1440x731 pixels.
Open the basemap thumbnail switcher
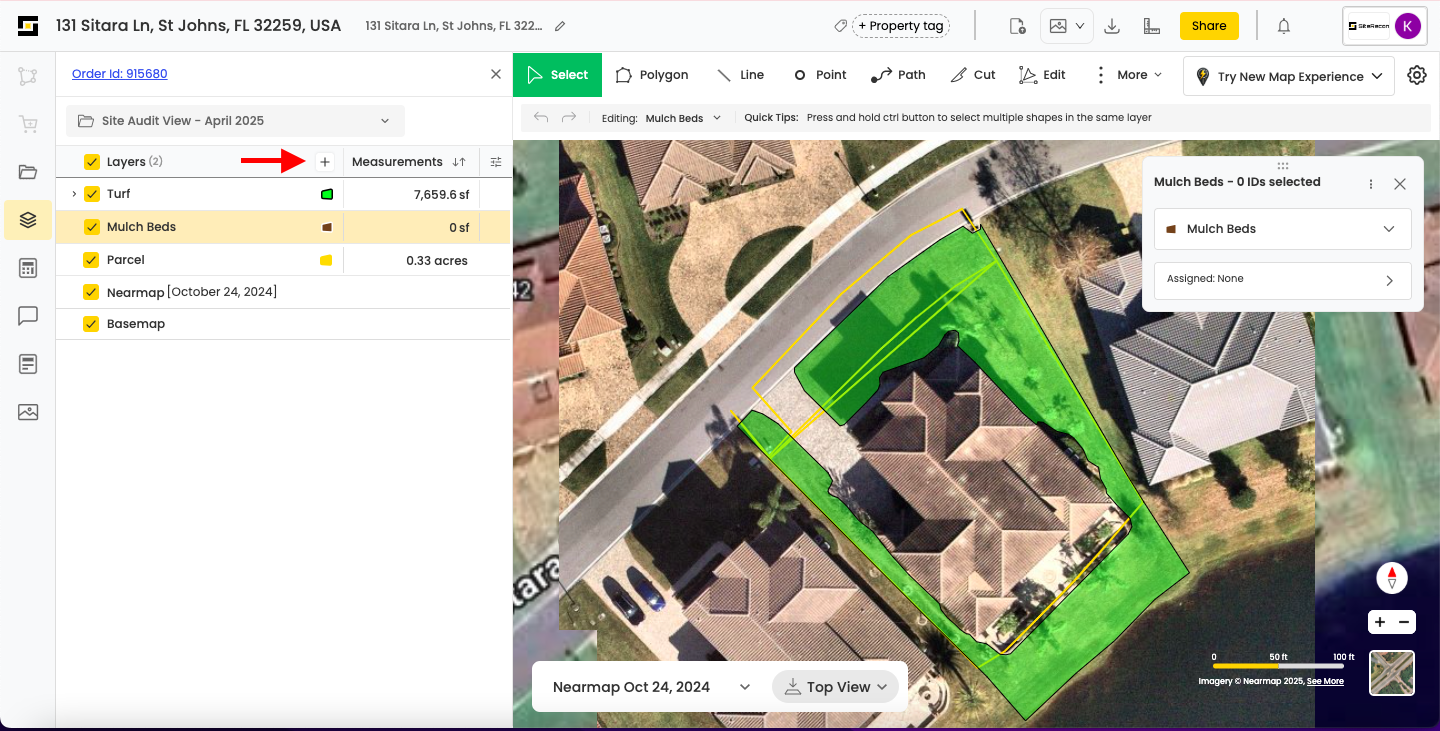1392,673
